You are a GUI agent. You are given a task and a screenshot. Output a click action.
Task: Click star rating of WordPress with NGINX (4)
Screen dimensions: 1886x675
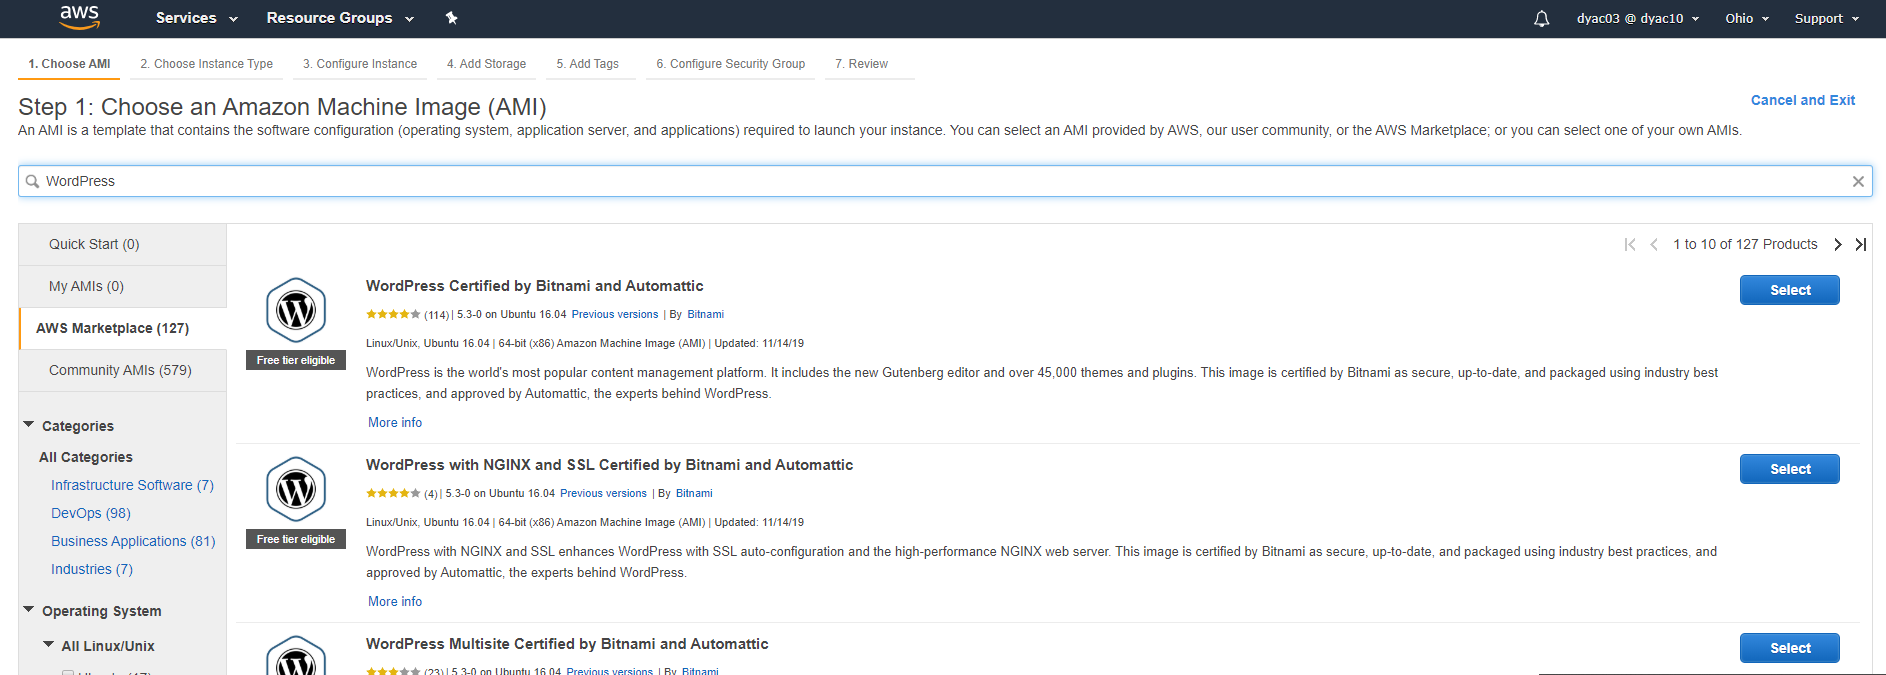[x=393, y=493]
